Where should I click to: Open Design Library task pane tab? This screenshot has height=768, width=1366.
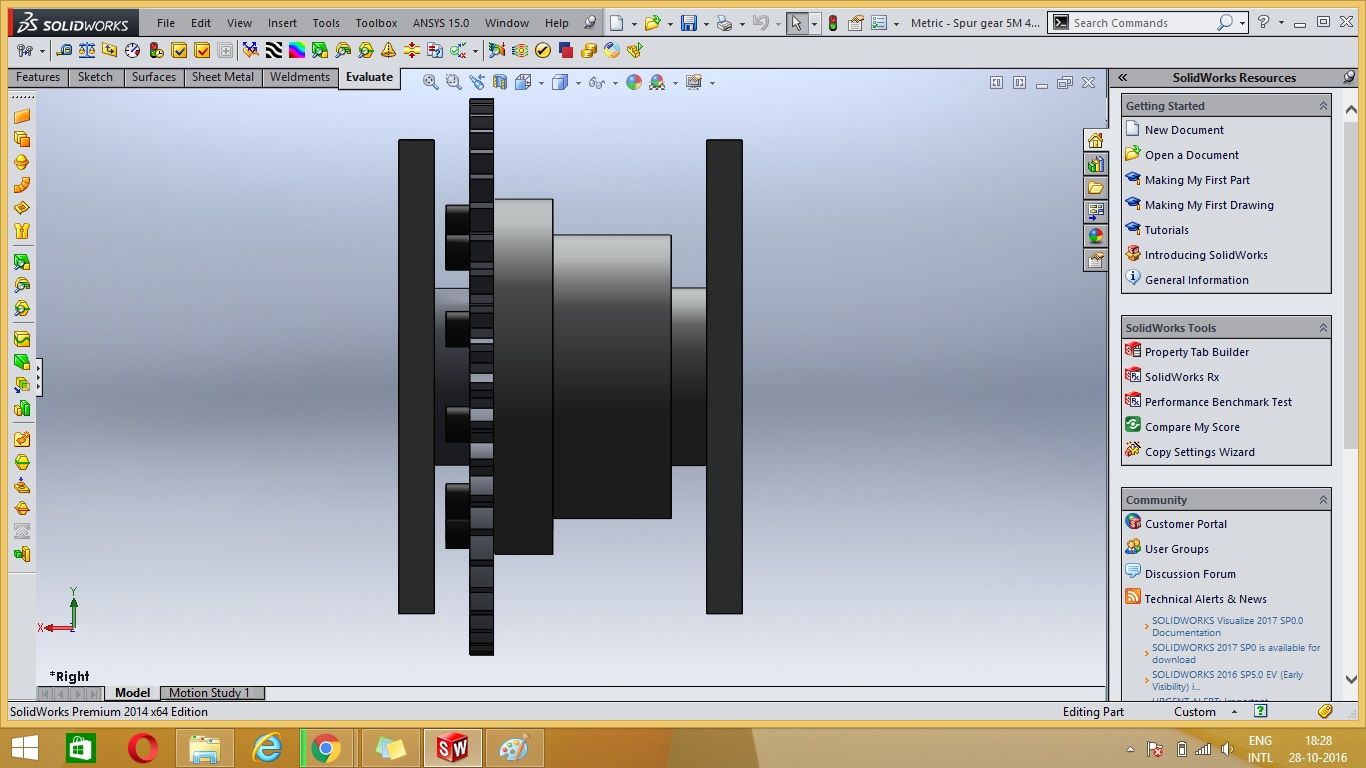1096,164
